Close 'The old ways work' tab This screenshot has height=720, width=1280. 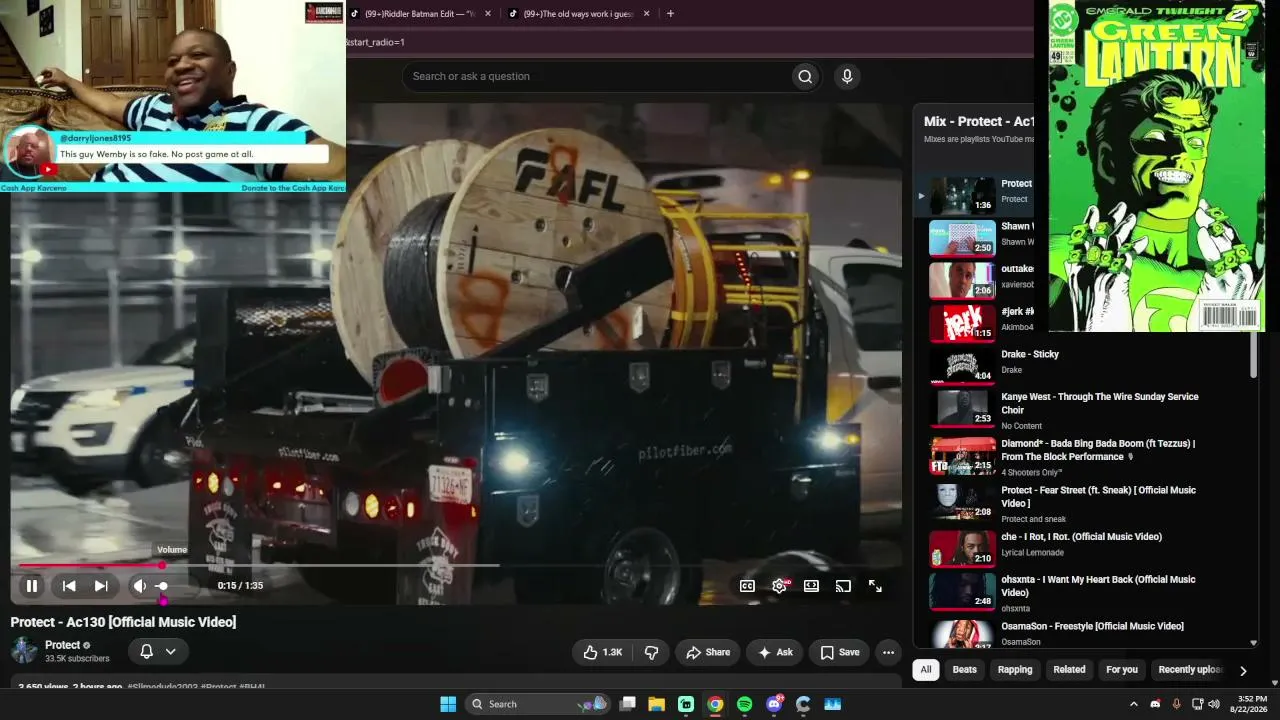click(646, 14)
